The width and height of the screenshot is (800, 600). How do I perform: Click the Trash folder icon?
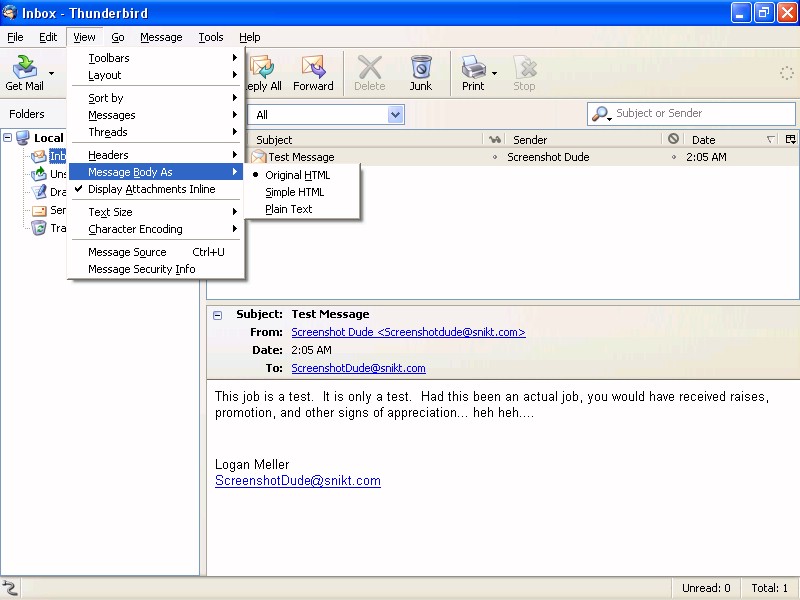click(x=39, y=228)
